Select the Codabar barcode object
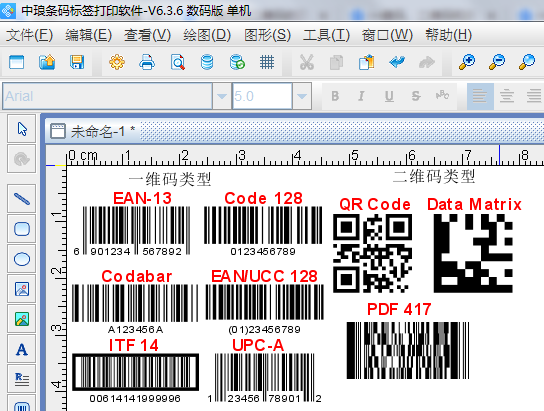Viewport: 544px width, 411px height. tap(135, 308)
